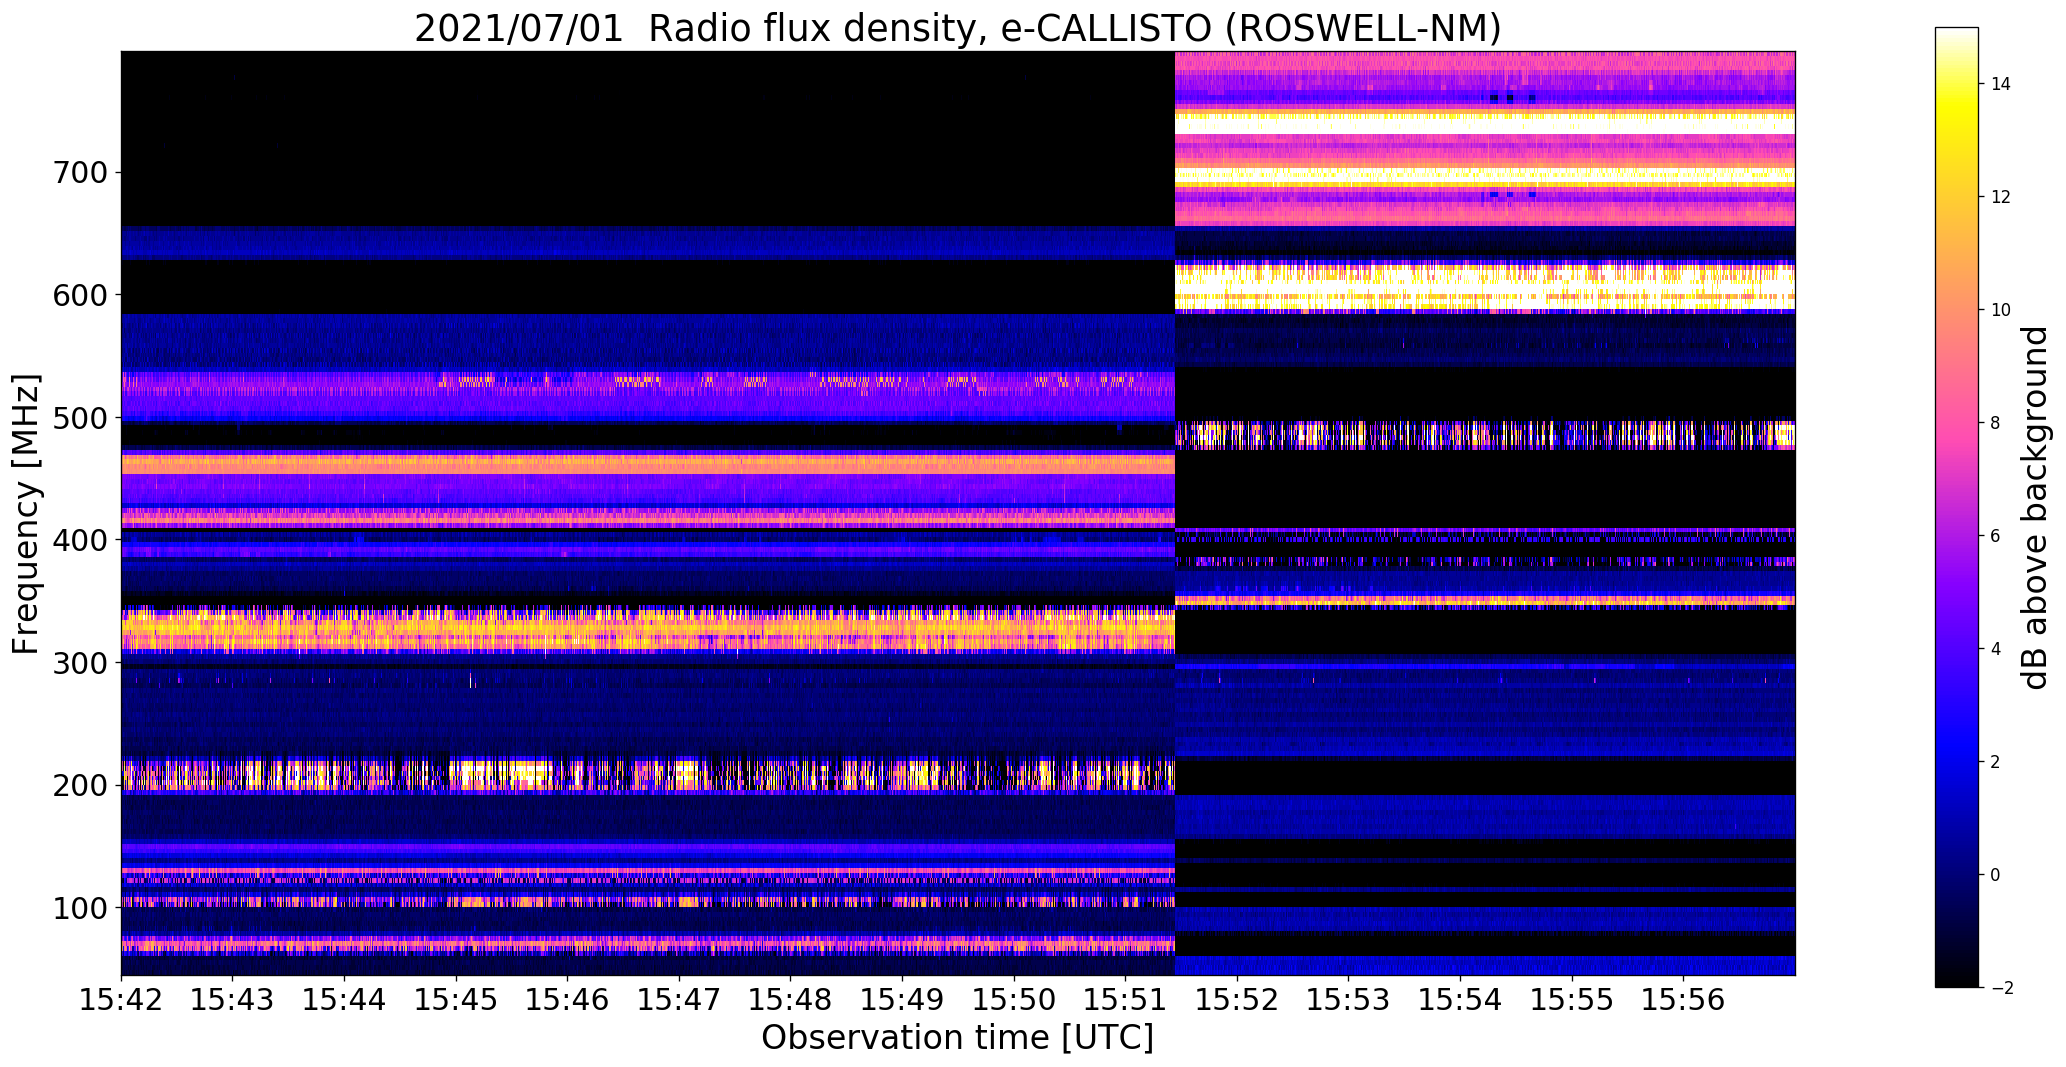The height and width of the screenshot is (1067, 2066).
Task: Click the colorbar tick value 4
Action: click(1996, 649)
